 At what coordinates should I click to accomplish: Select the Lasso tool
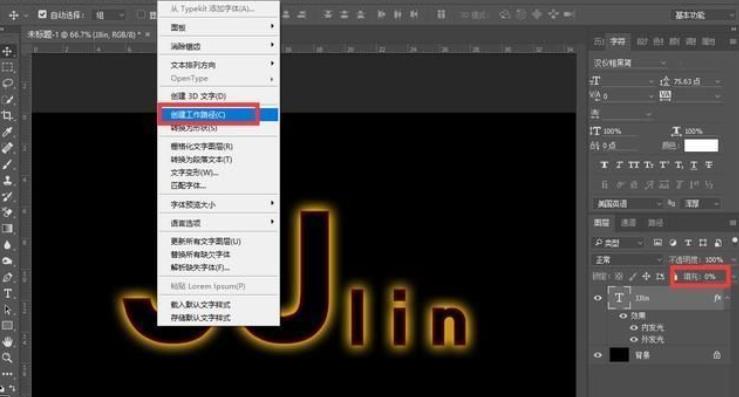pos(8,83)
